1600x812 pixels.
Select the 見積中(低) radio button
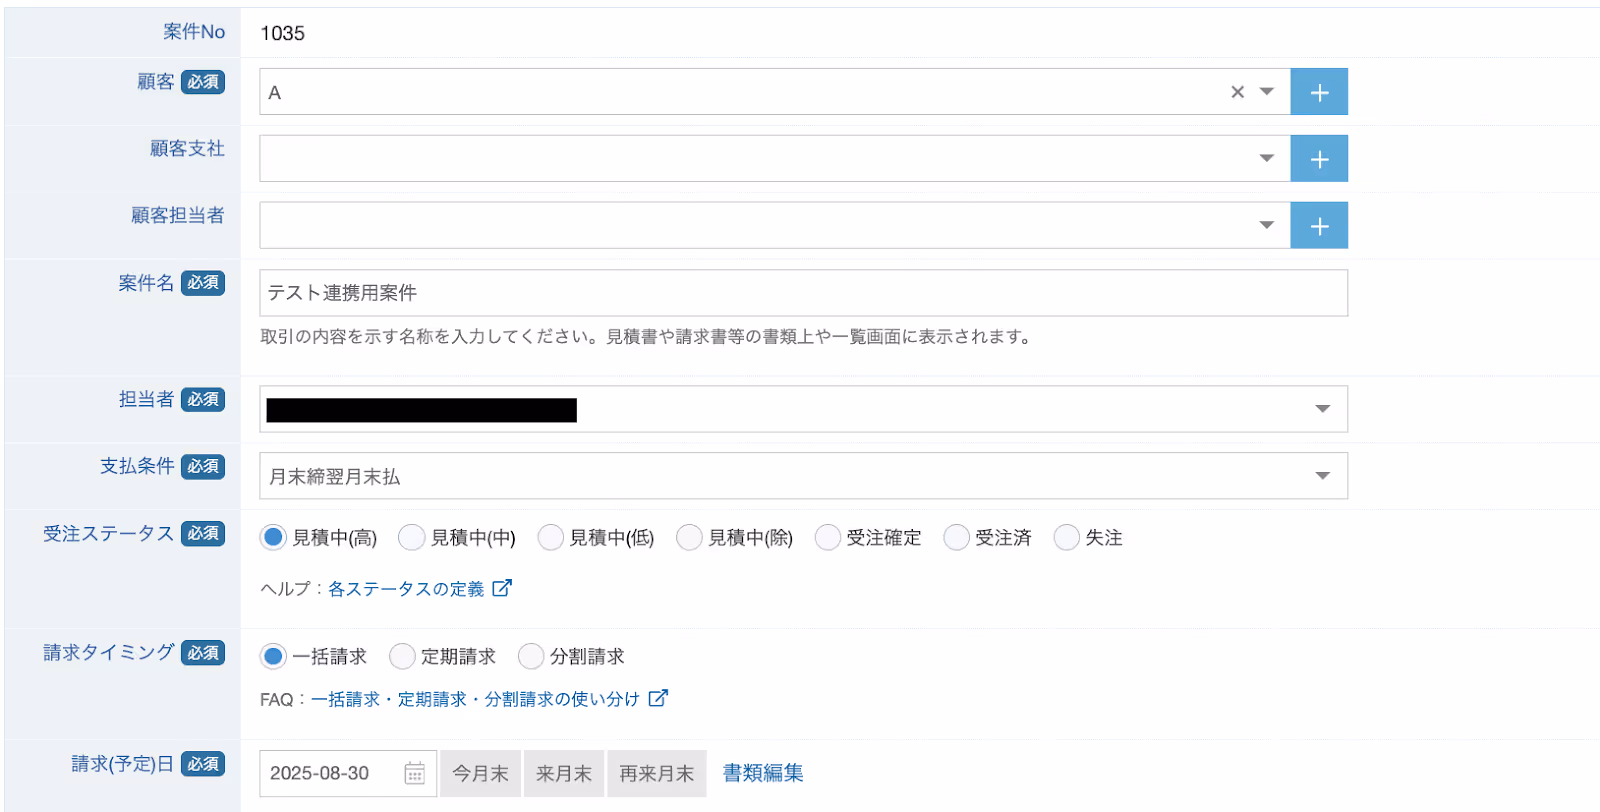[x=550, y=537]
